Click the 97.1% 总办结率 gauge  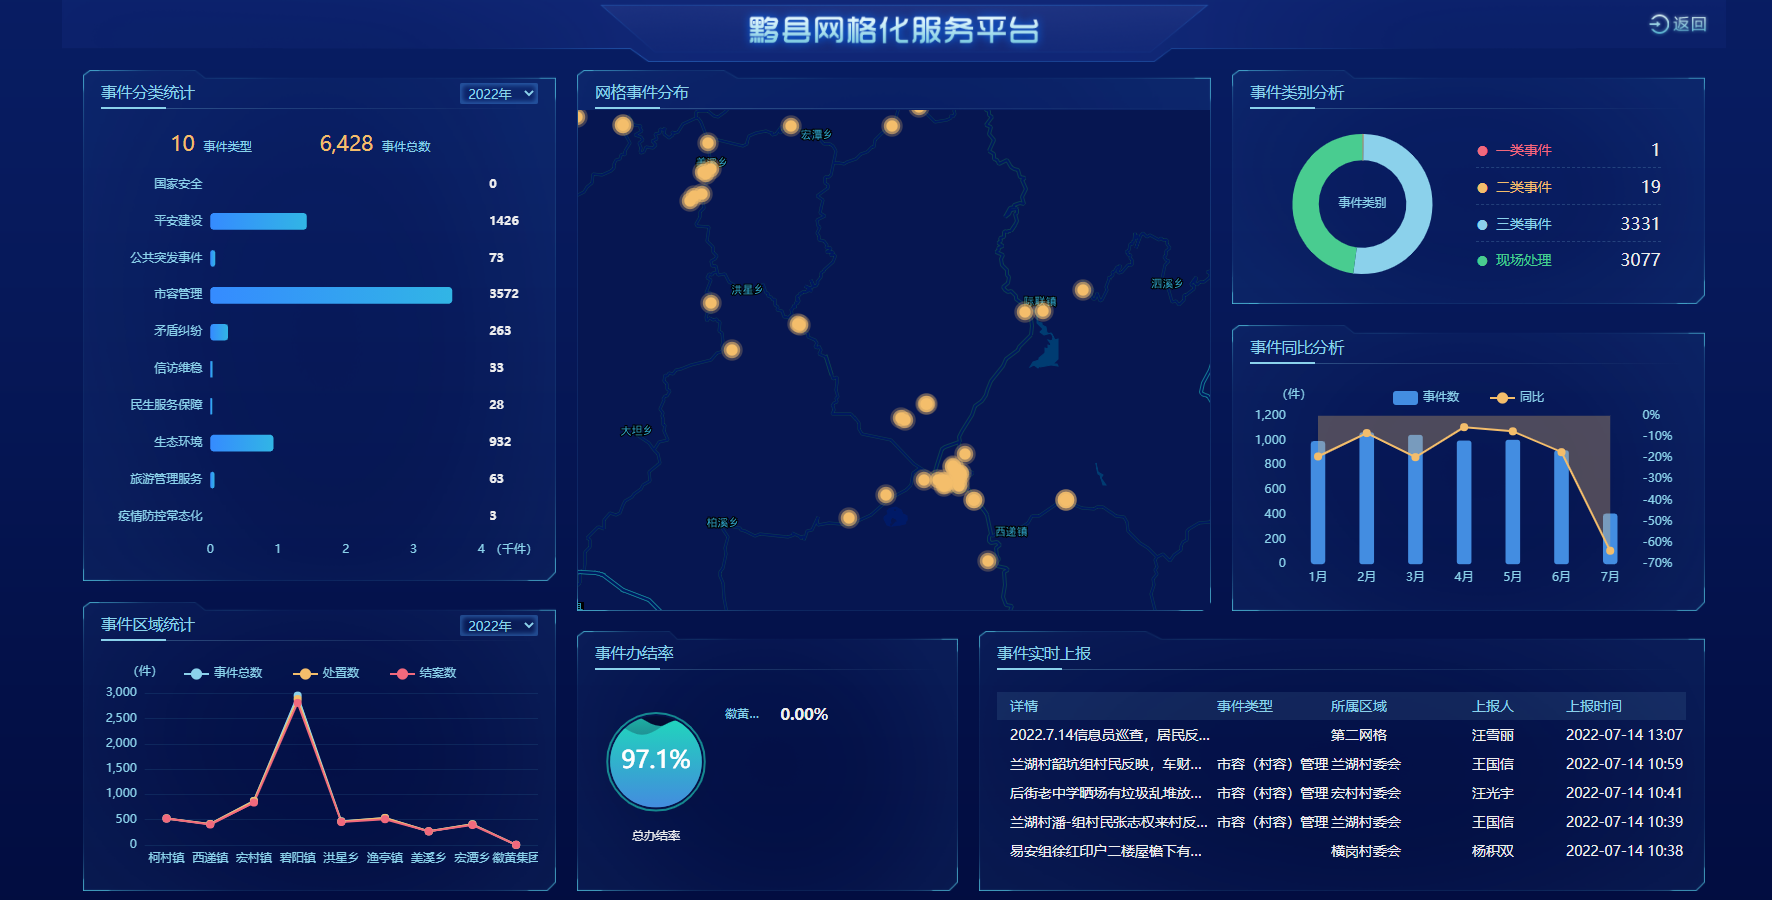(655, 761)
